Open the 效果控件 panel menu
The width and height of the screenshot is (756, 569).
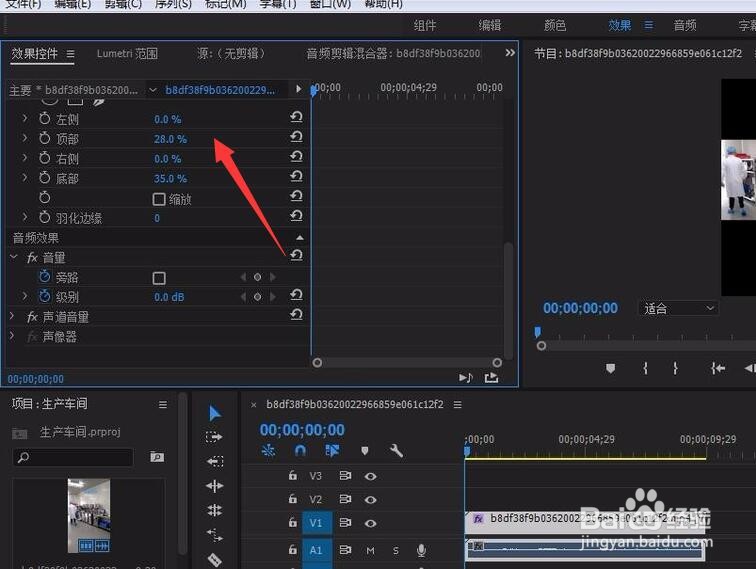tap(70, 54)
